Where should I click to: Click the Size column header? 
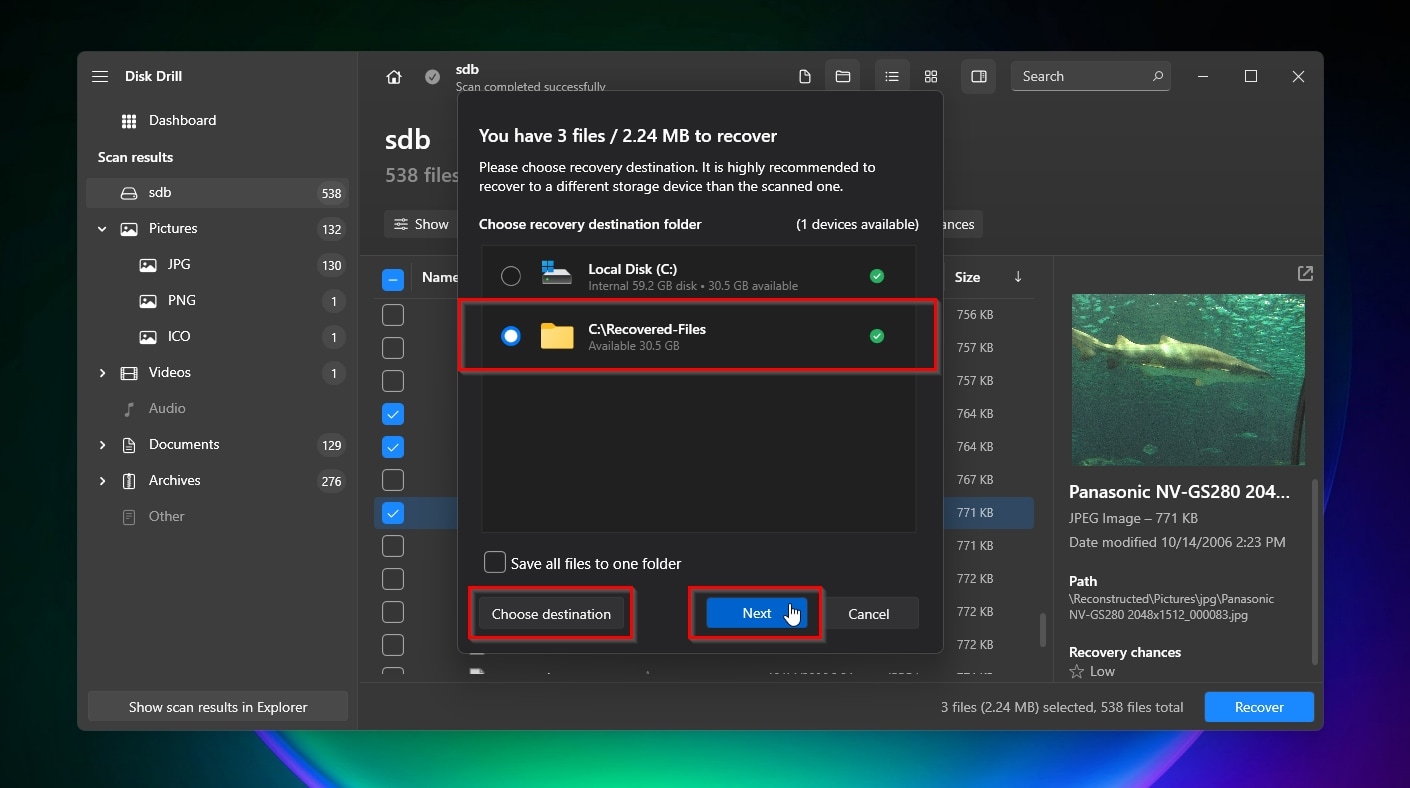click(967, 277)
